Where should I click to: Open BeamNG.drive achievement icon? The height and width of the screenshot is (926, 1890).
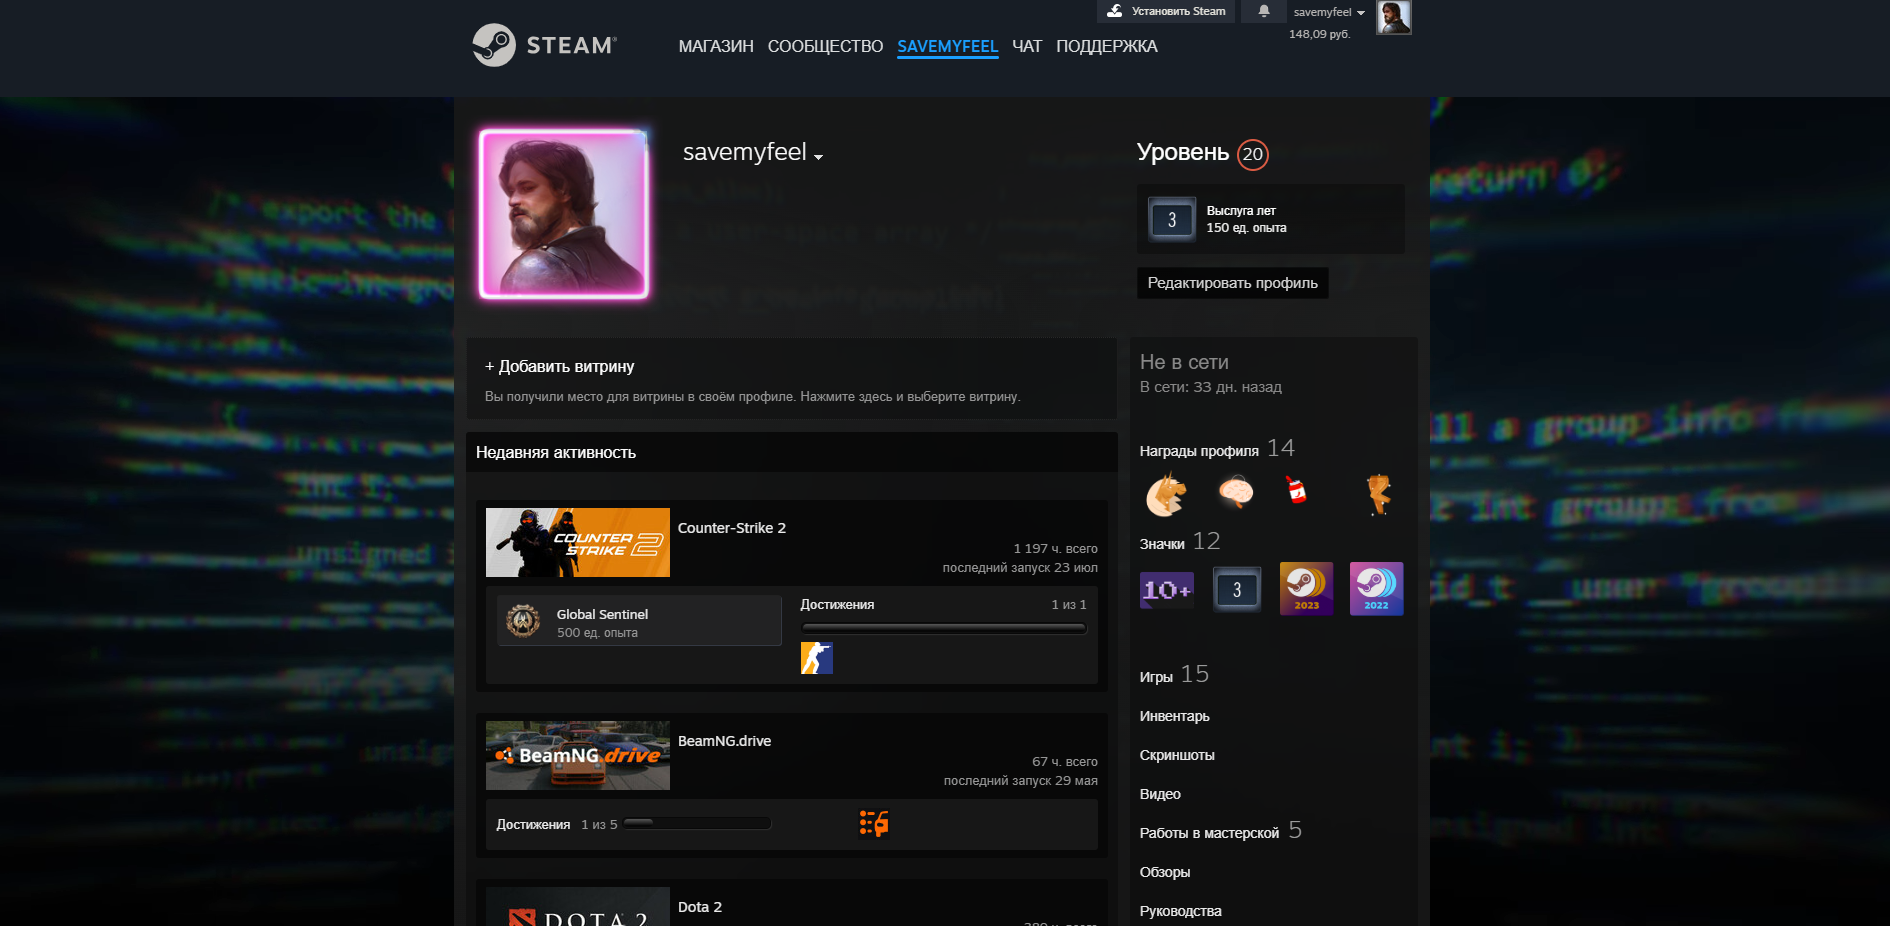[x=874, y=823]
